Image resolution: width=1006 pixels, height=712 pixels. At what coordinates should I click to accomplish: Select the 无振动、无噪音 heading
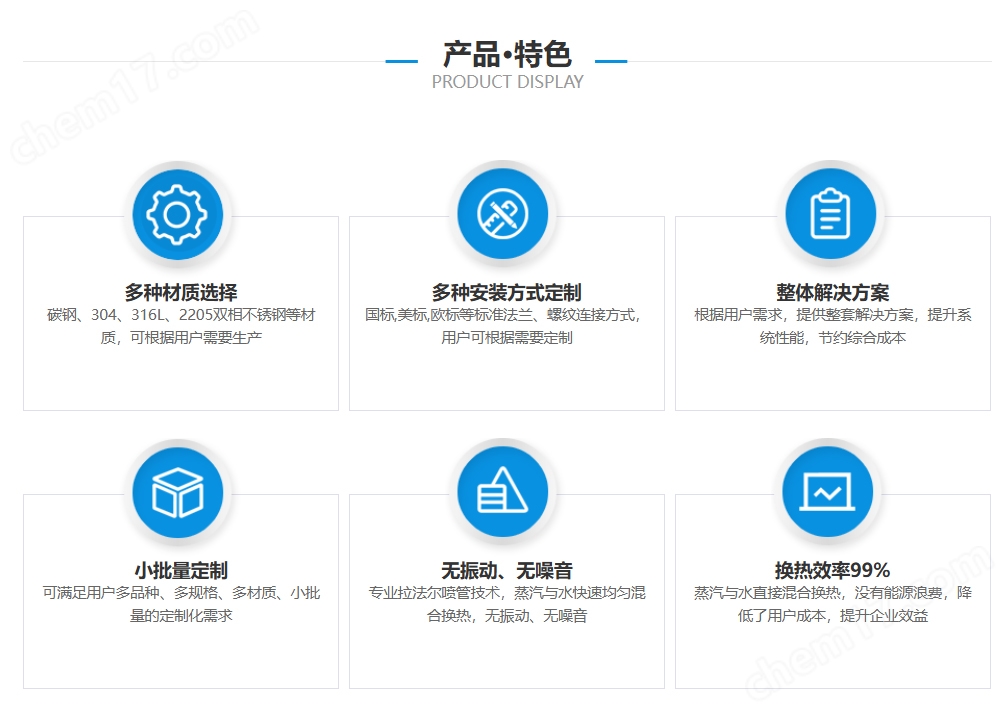507,570
